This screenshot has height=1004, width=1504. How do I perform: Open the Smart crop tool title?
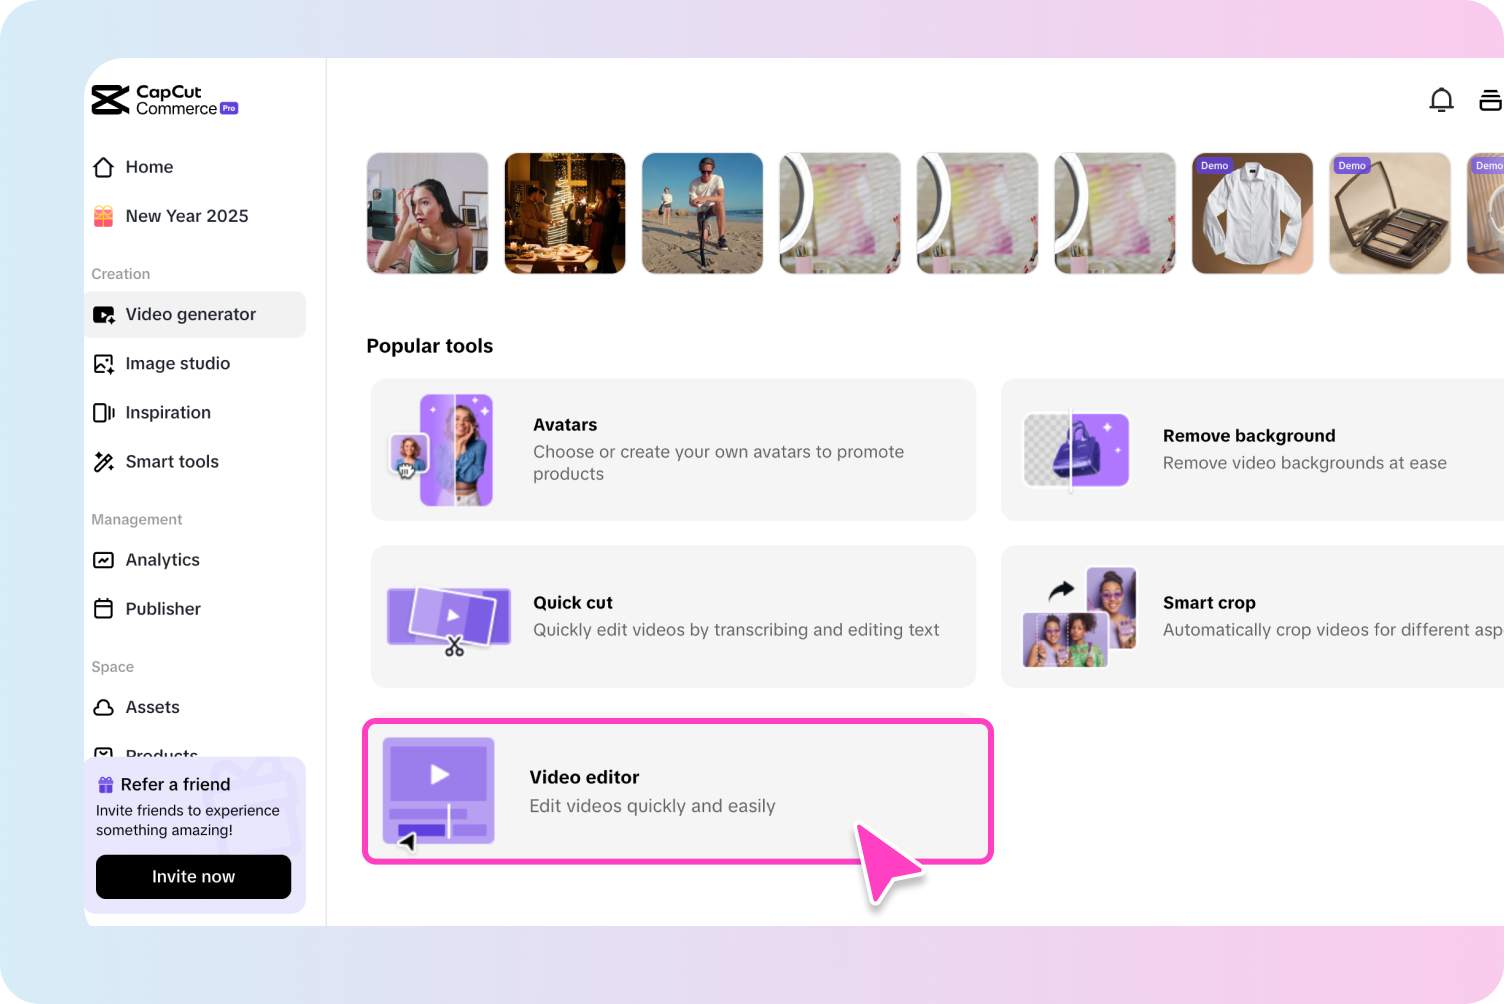tap(1209, 603)
